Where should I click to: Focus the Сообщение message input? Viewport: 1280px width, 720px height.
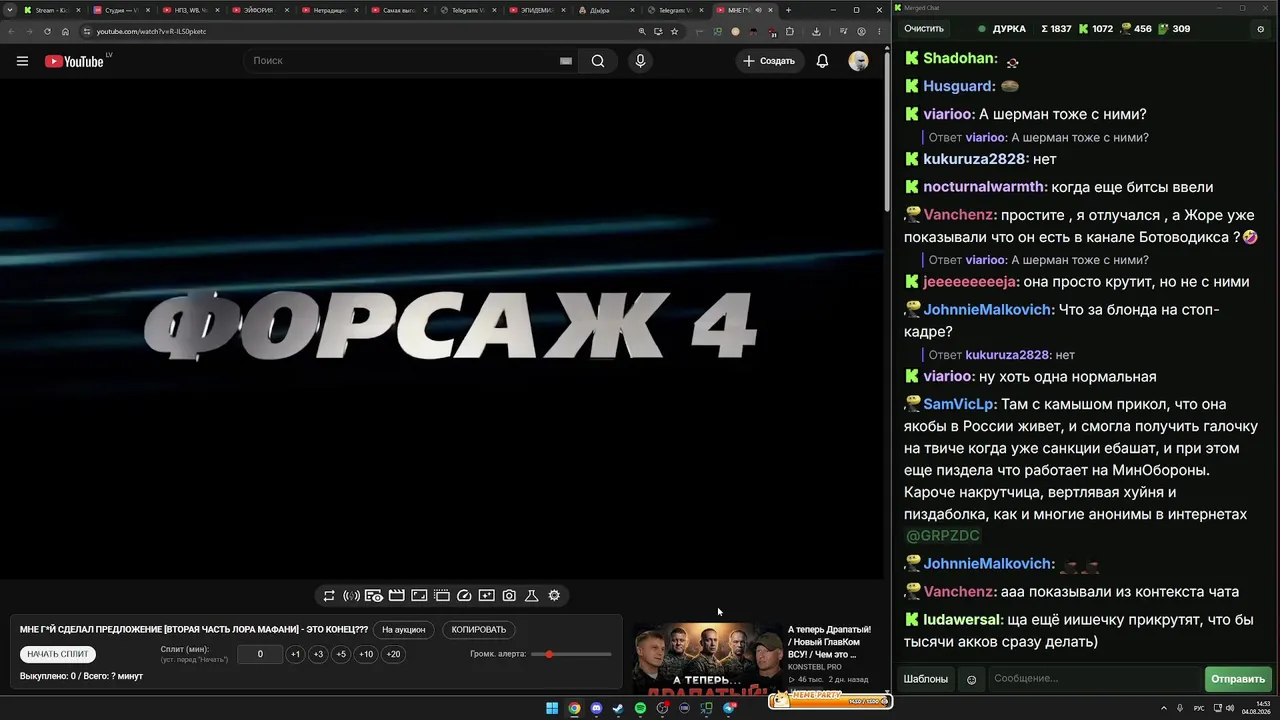[1095, 679]
